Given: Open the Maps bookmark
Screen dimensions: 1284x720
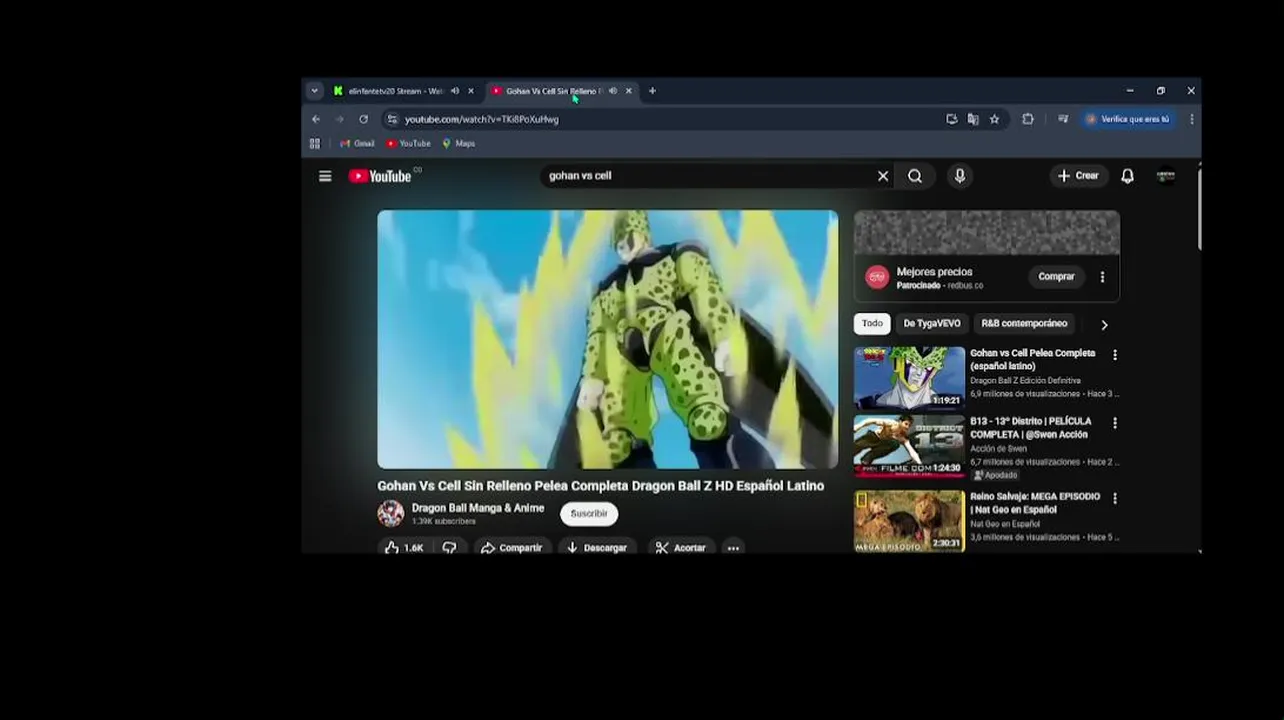Looking at the screenshot, I should point(458,144).
